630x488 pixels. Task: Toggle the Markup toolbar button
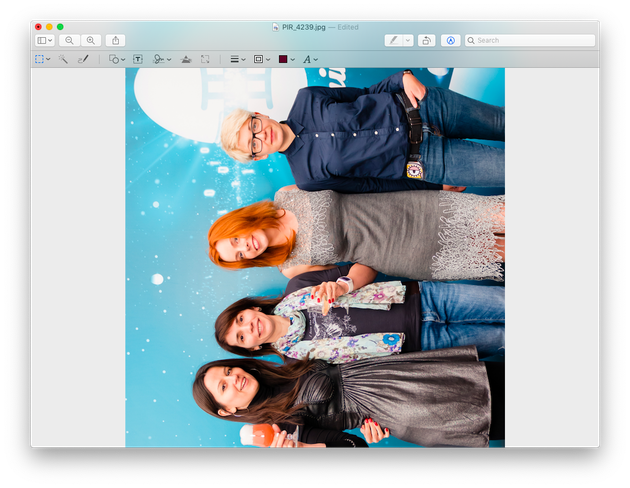(x=450, y=41)
